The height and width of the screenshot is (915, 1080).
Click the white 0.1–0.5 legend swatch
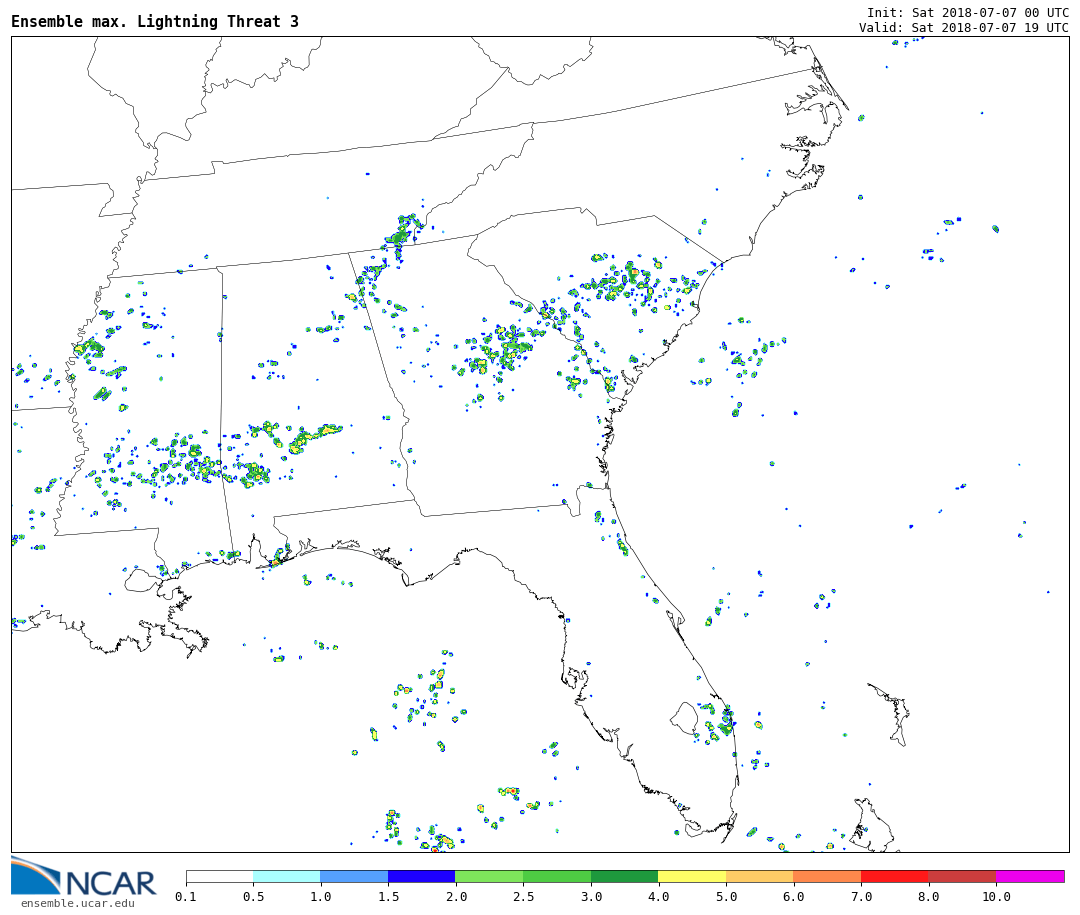219,876
